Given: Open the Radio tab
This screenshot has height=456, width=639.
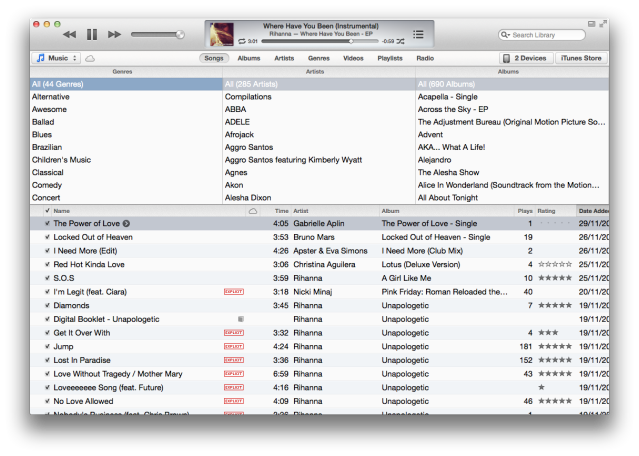Looking at the screenshot, I should [x=425, y=58].
